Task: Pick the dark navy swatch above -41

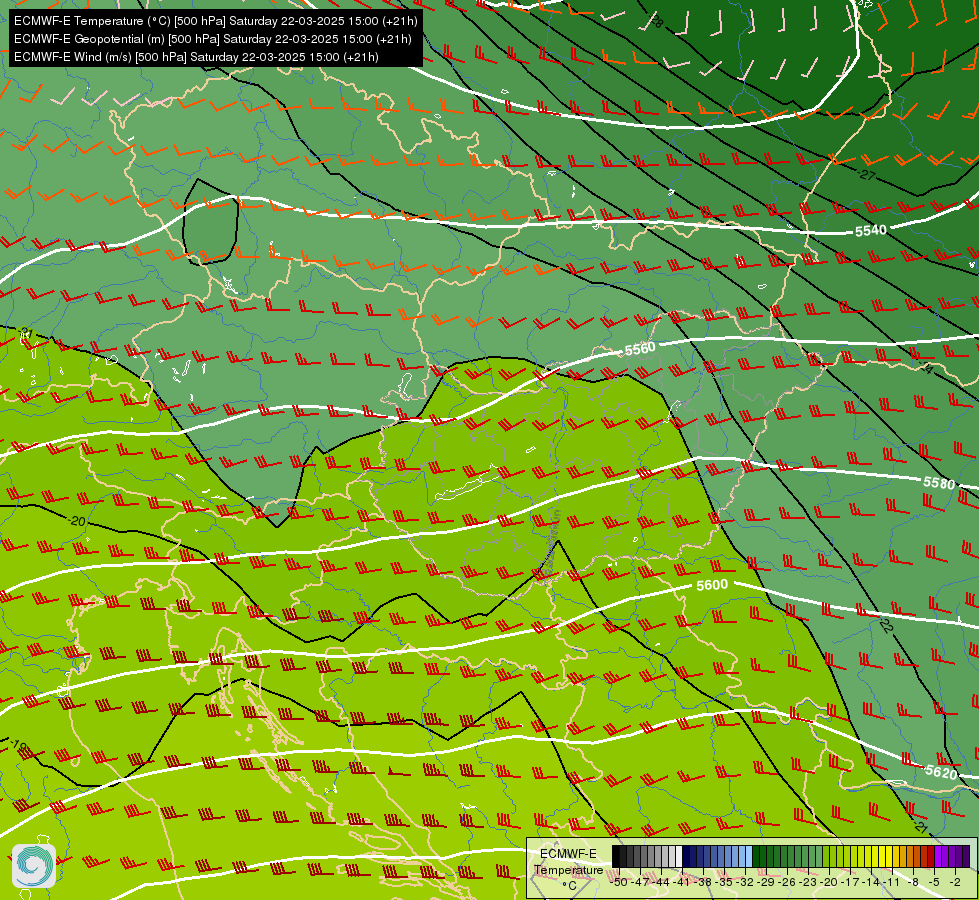Action: coord(686,856)
